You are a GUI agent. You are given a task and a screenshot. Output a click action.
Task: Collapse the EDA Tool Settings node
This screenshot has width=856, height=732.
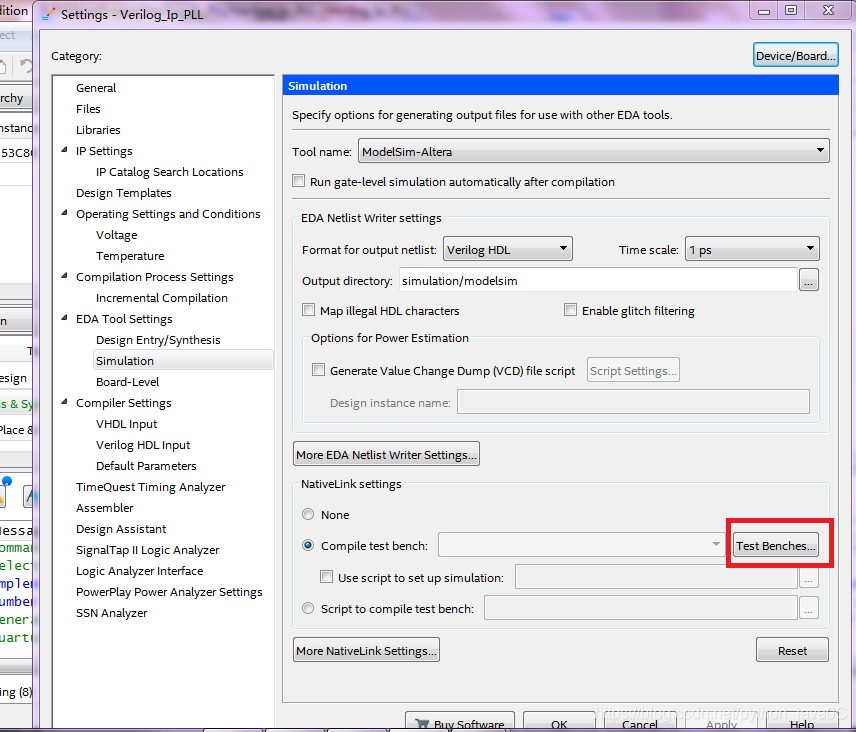[64, 318]
